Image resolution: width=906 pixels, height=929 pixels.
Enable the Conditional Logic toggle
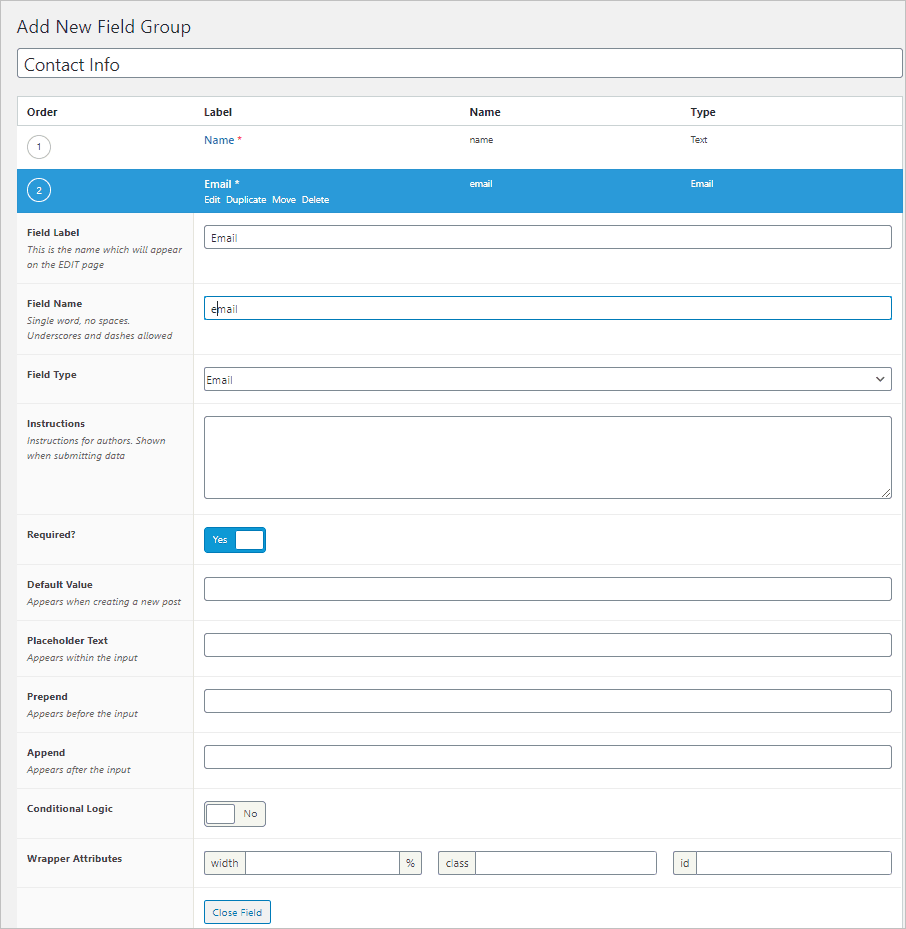point(235,814)
